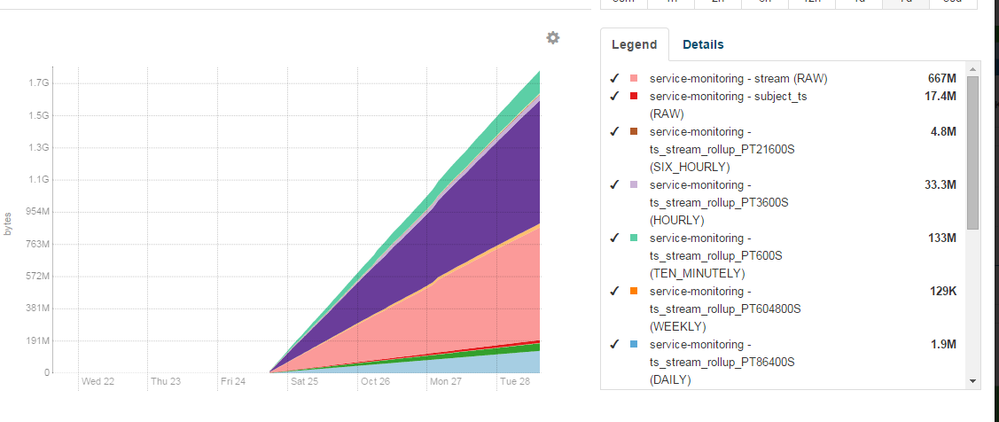Click the legend panel scrollbar thumb

click(972, 152)
